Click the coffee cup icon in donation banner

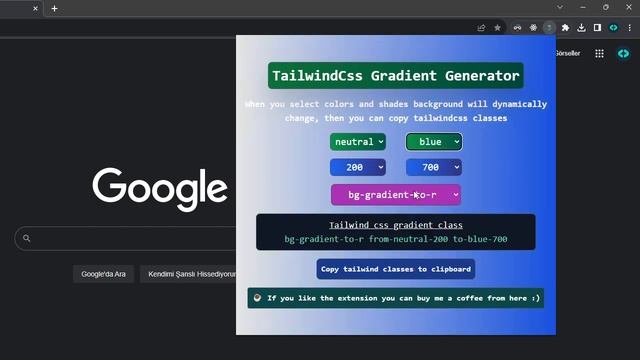click(x=257, y=298)
